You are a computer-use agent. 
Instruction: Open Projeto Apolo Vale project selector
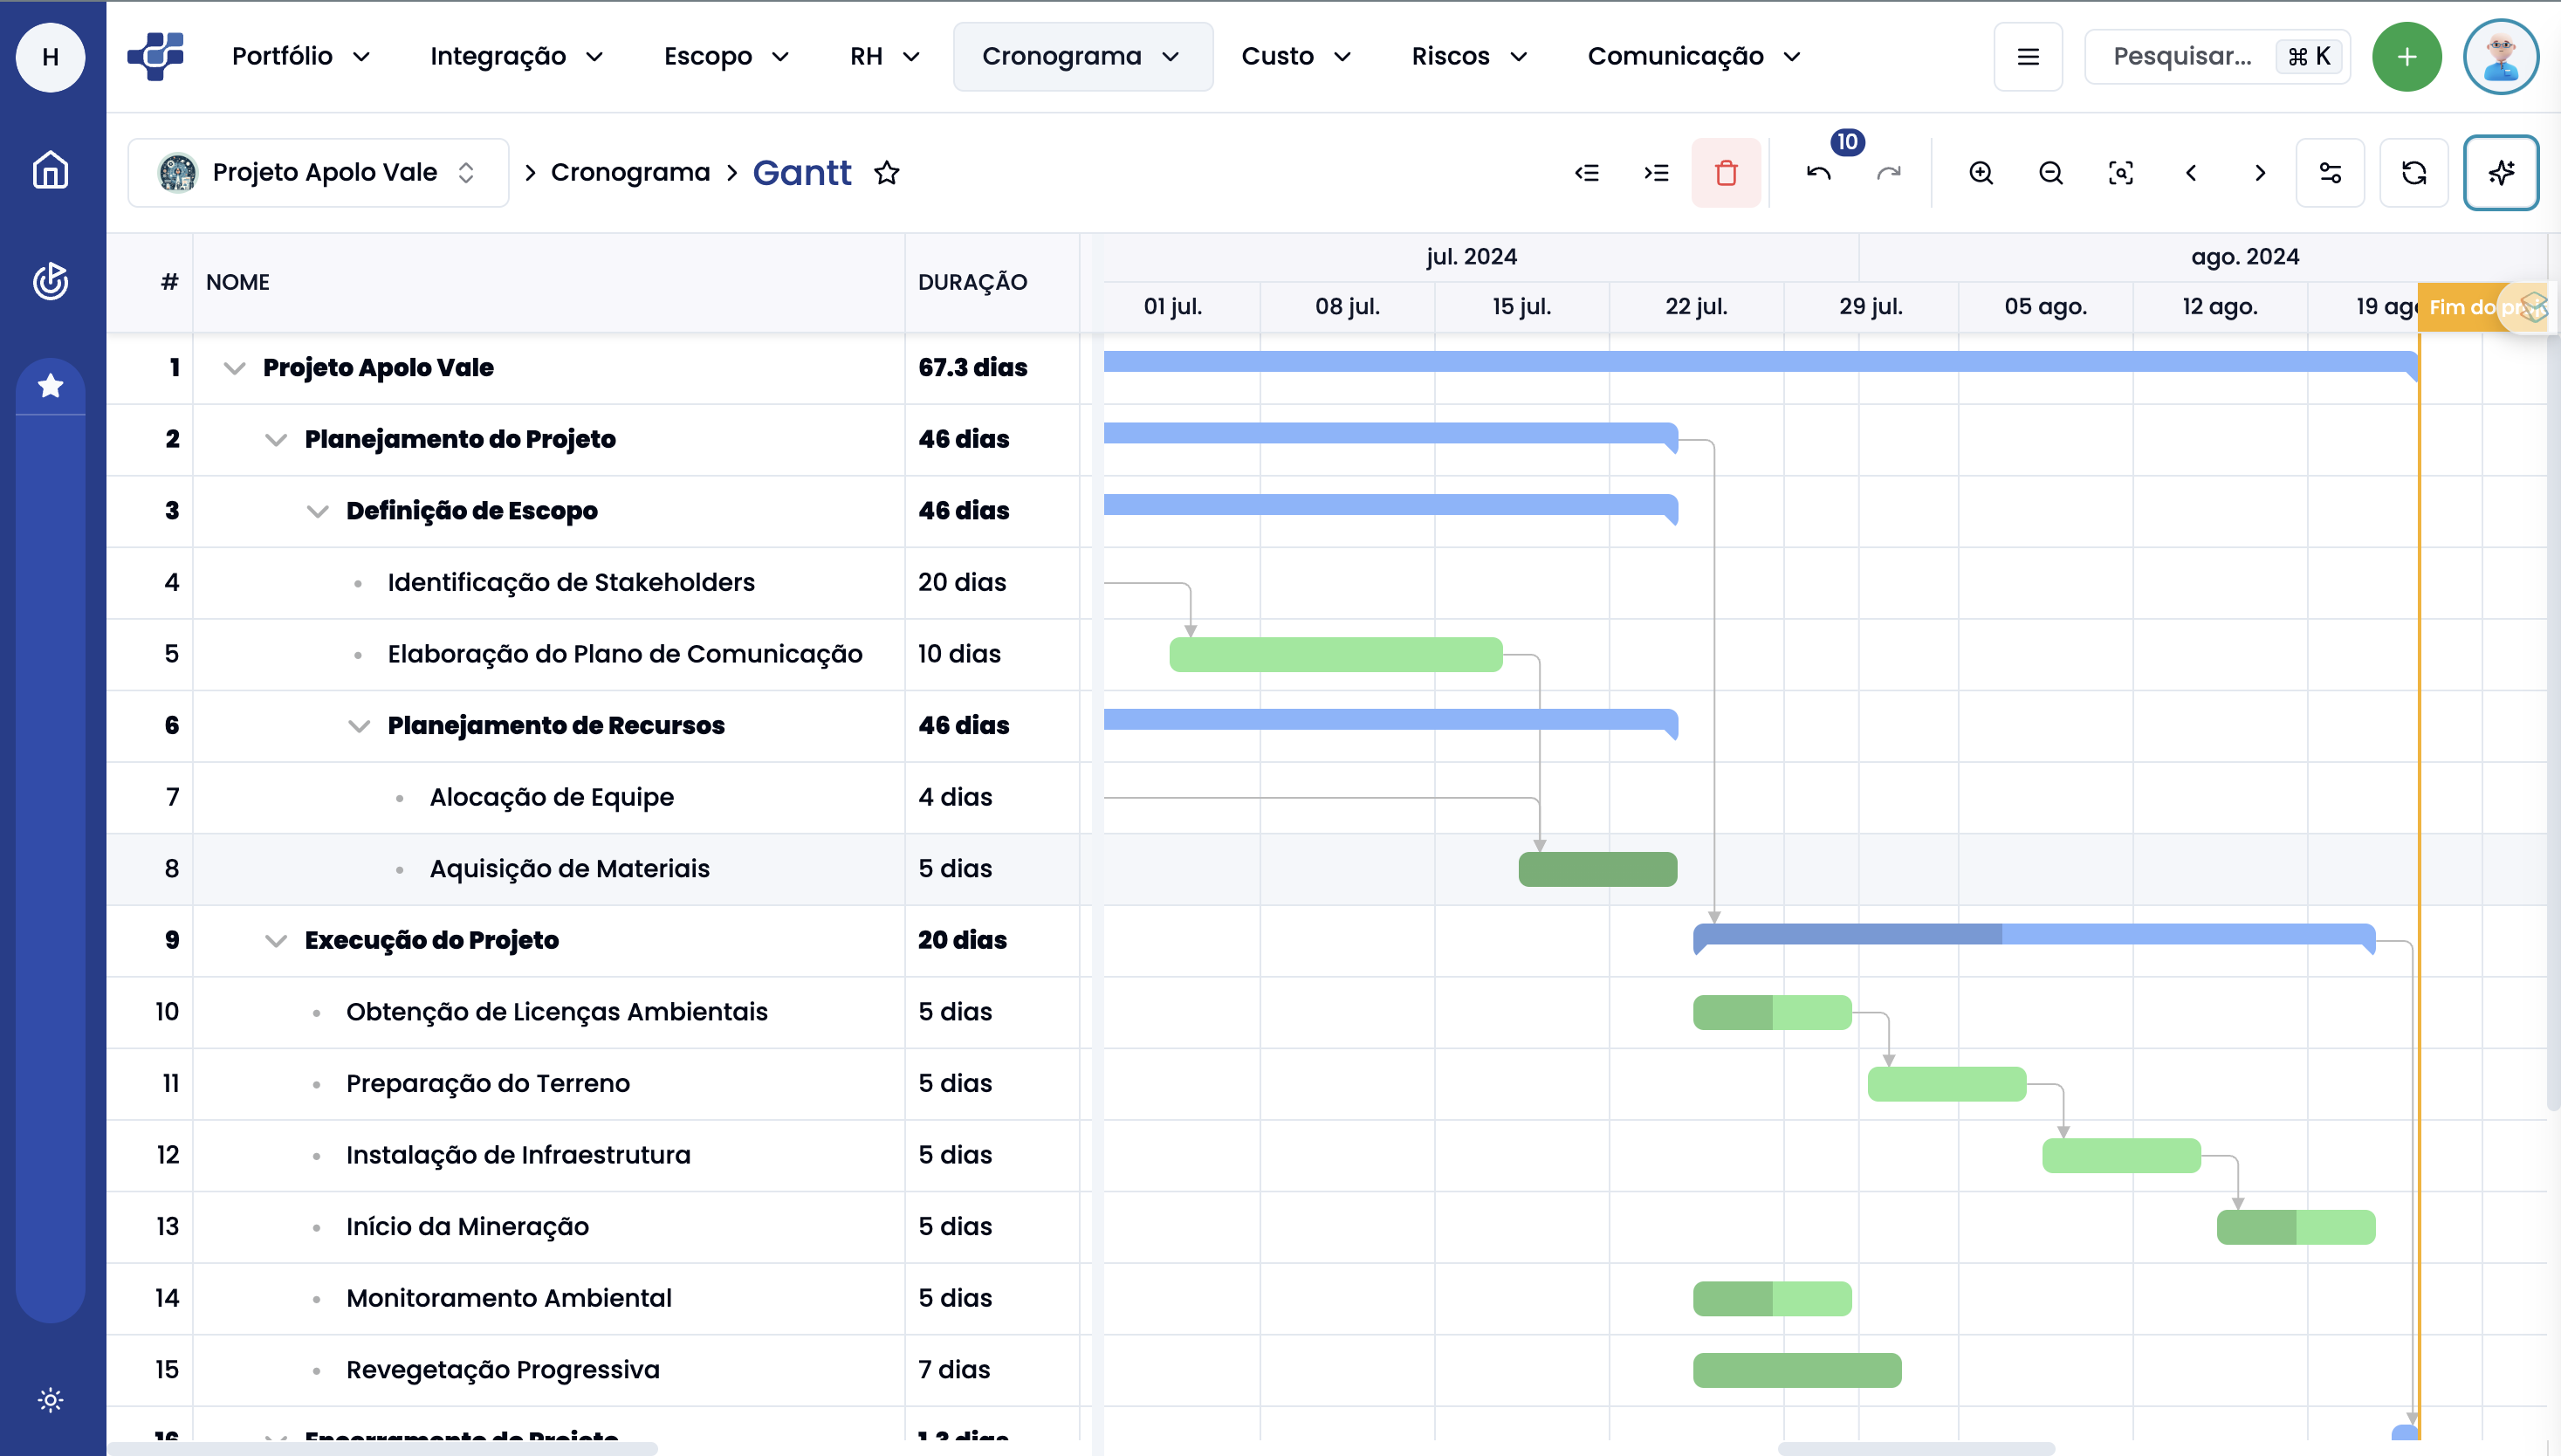[318, 173]
